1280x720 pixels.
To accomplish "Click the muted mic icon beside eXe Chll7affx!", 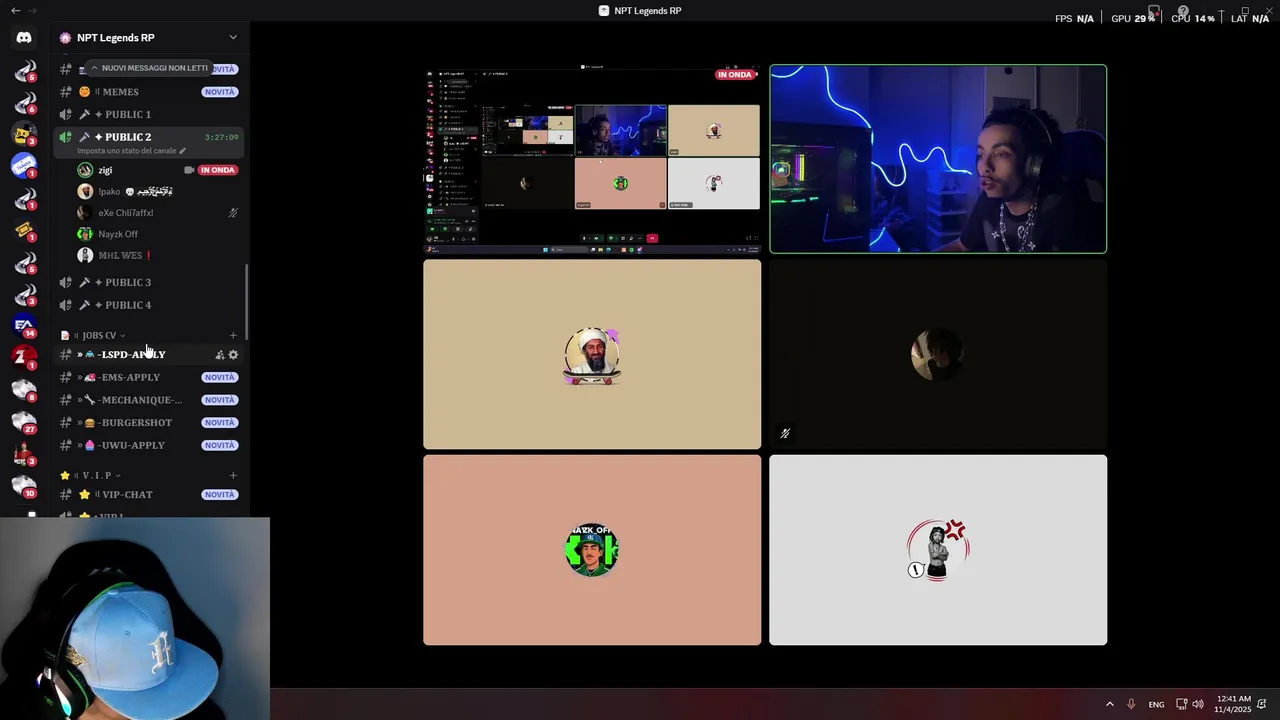I will (233, 213).
